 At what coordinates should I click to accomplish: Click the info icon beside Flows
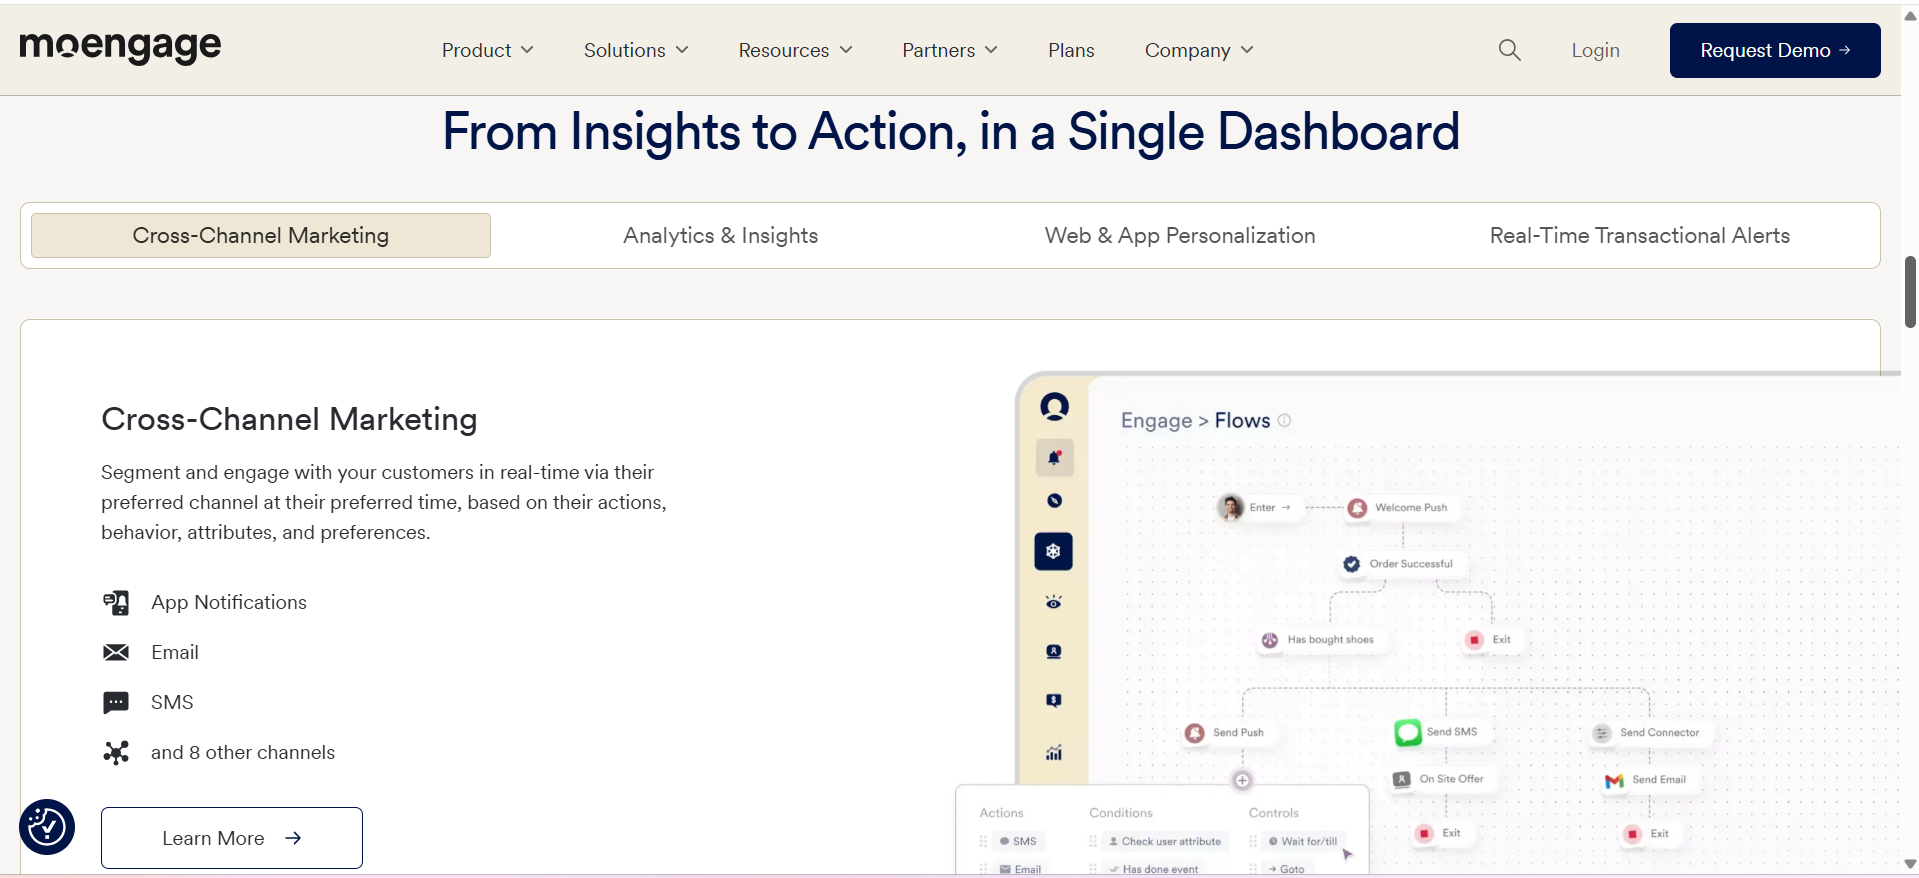pos(1285,421)
